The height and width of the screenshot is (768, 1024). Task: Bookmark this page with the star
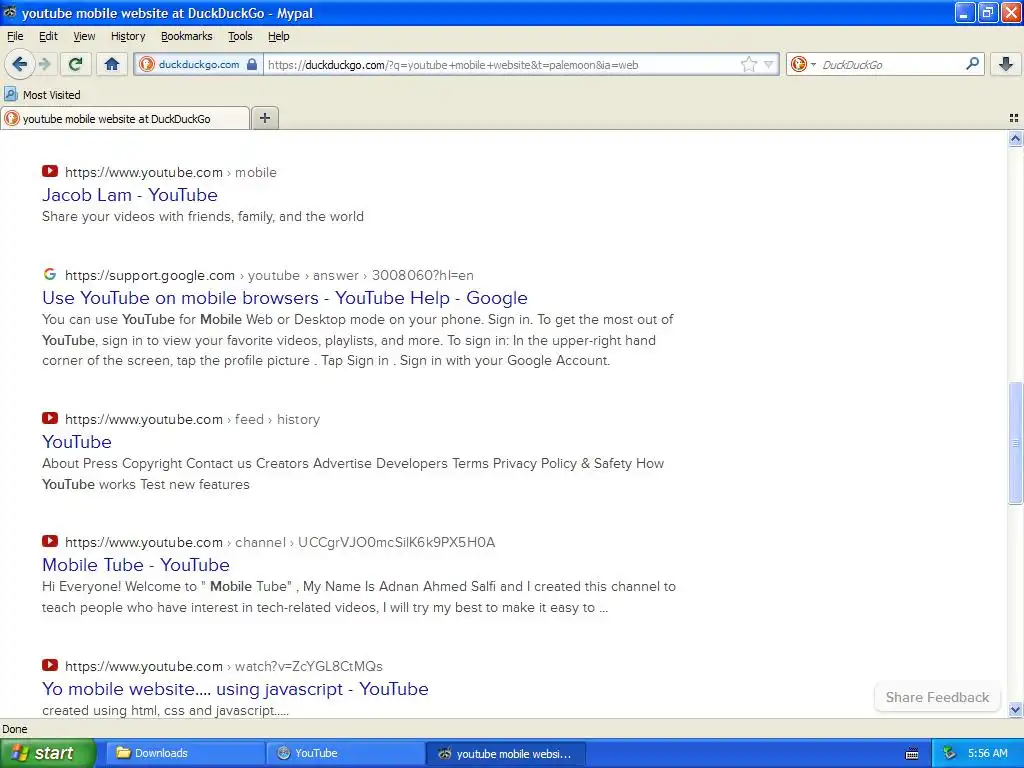coord(748,64)
